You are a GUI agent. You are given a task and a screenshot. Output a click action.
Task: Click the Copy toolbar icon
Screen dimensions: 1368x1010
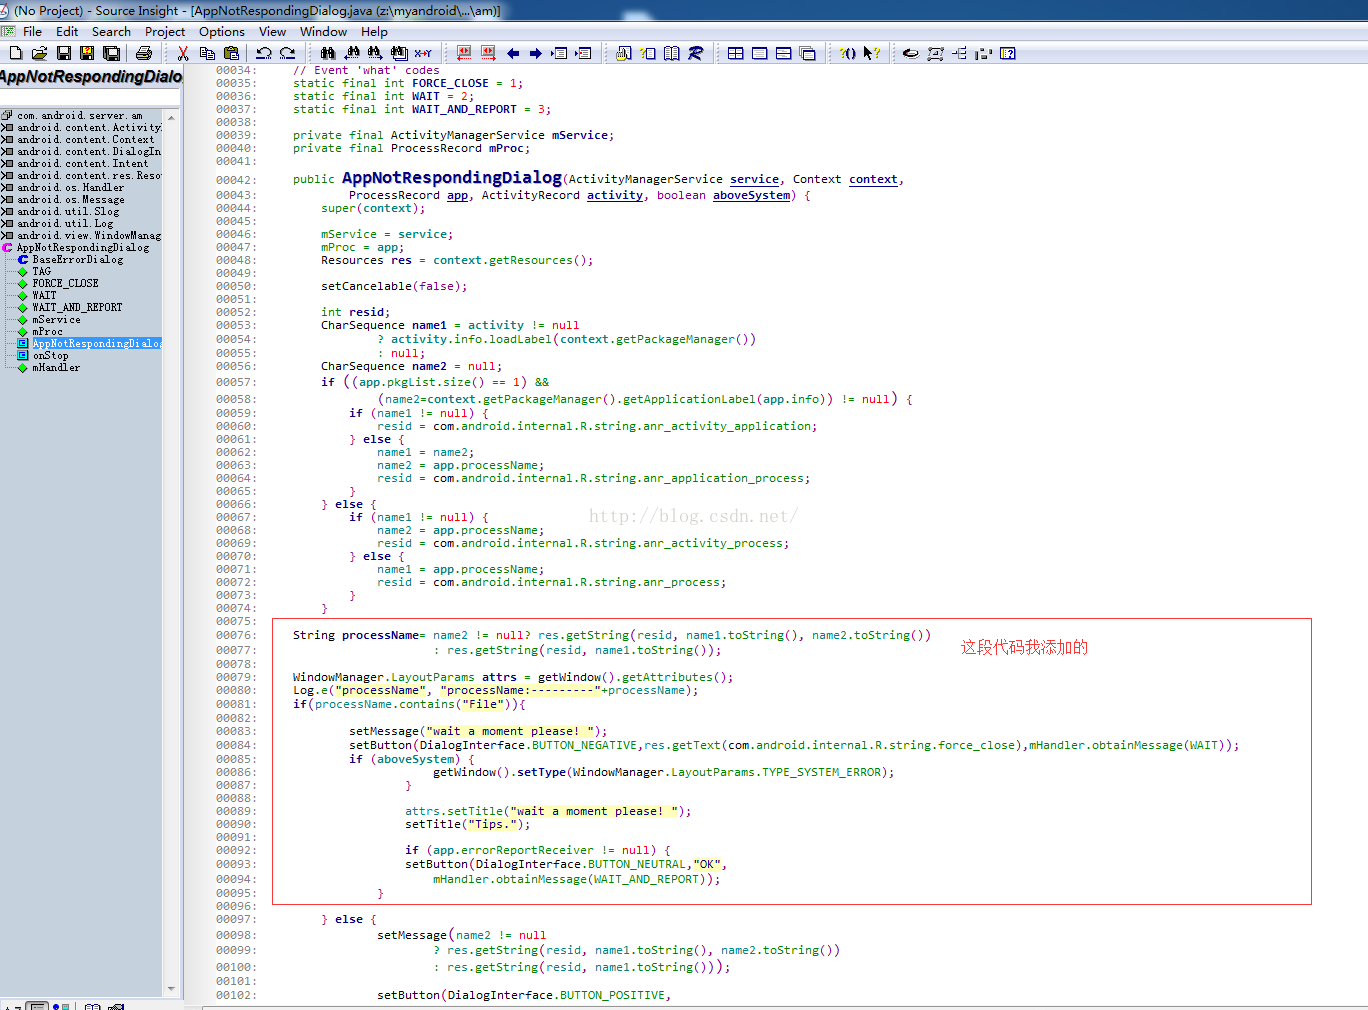tap(207, 53)
